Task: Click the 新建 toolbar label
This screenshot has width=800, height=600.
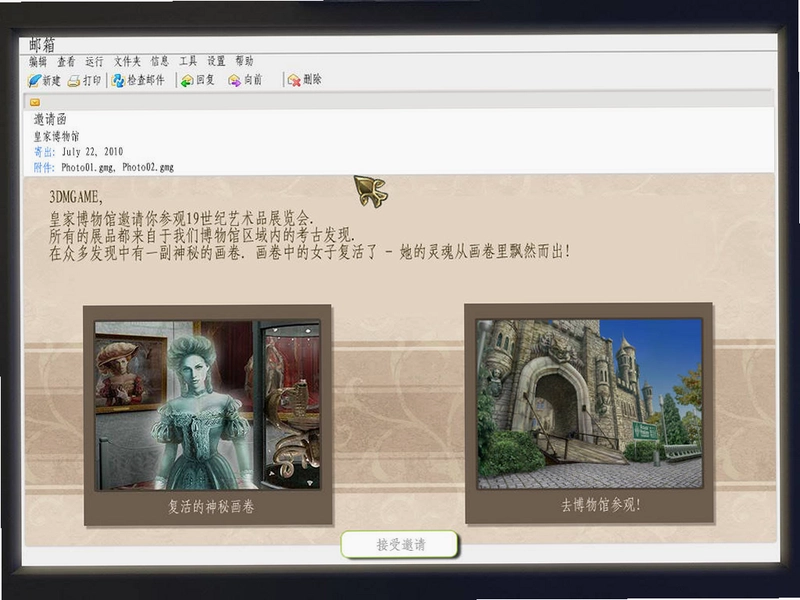Action: (x=52, y=81)
